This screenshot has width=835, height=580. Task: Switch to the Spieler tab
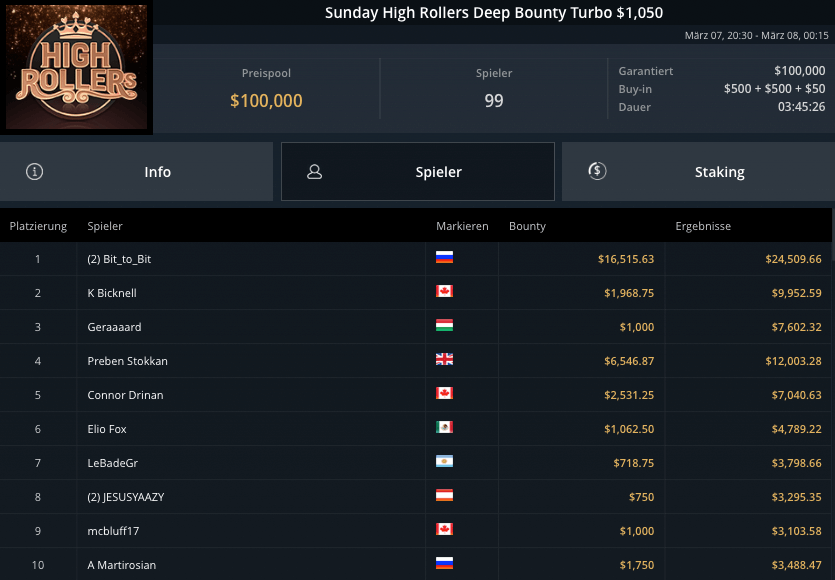coord(418,172)
